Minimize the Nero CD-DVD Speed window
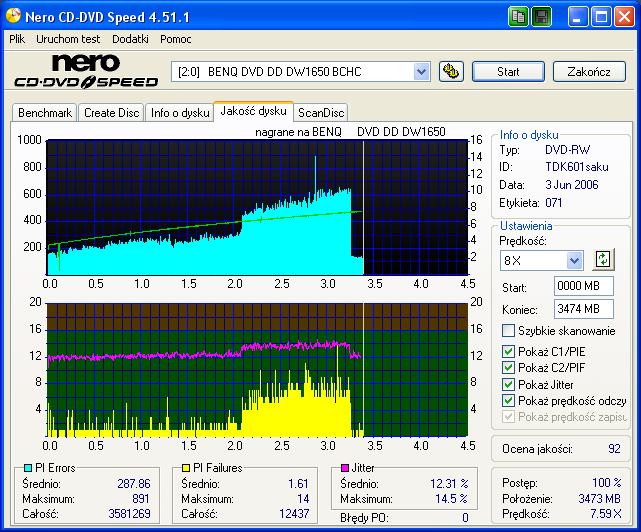The height and width of the screenshot is (532, 641). [x=578, y=17]
